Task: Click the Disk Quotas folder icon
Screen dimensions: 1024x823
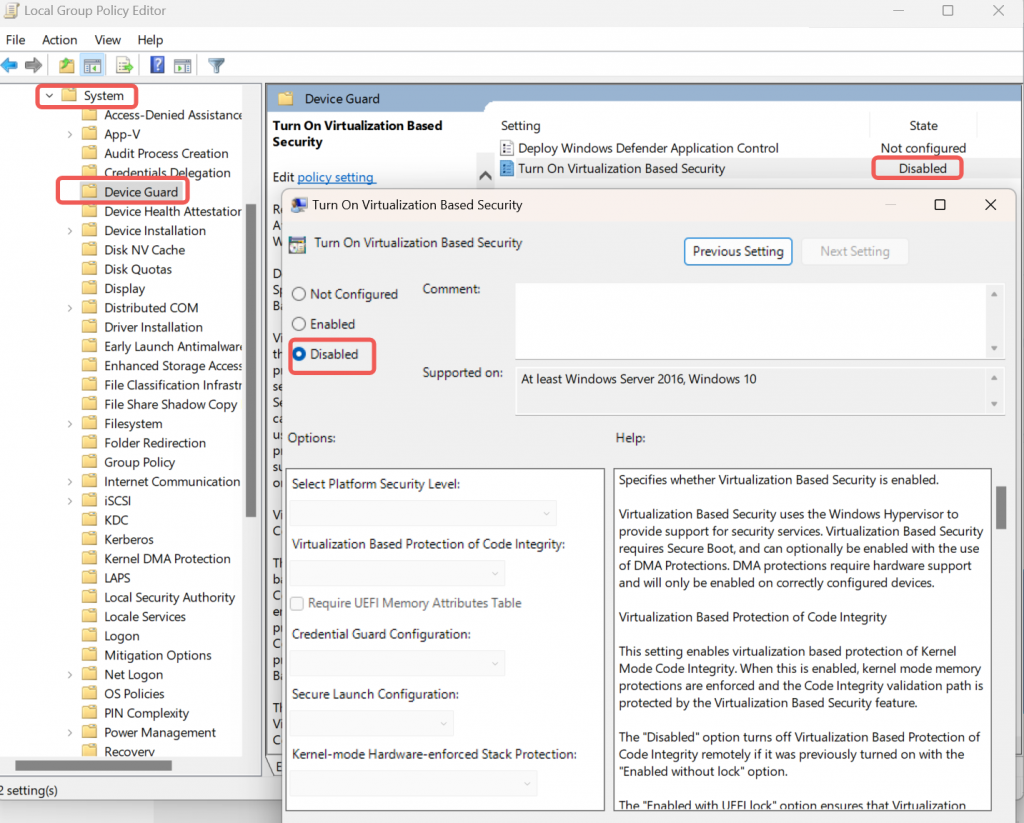Action: 89,269
